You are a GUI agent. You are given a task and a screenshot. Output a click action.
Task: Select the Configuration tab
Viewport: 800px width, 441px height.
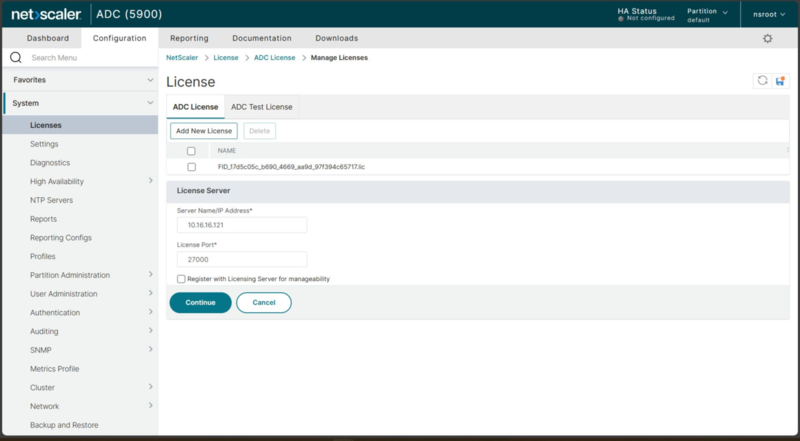coord(119,38)
